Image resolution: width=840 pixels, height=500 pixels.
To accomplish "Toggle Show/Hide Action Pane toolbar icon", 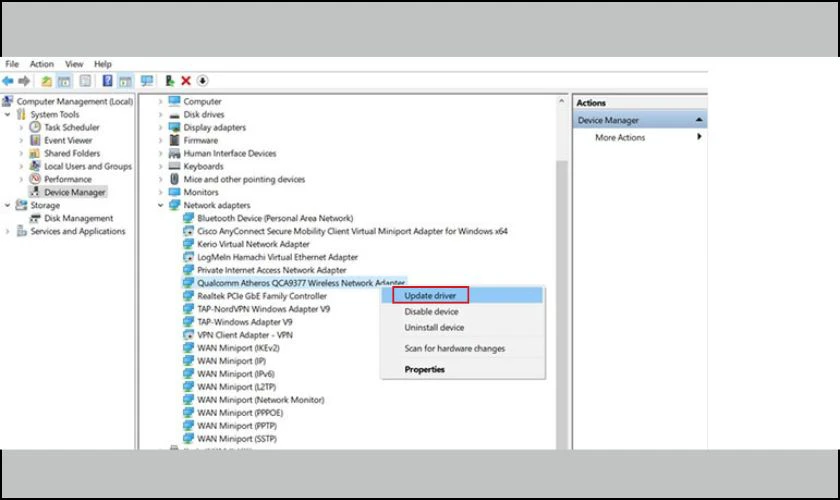I will pos(125,81).
